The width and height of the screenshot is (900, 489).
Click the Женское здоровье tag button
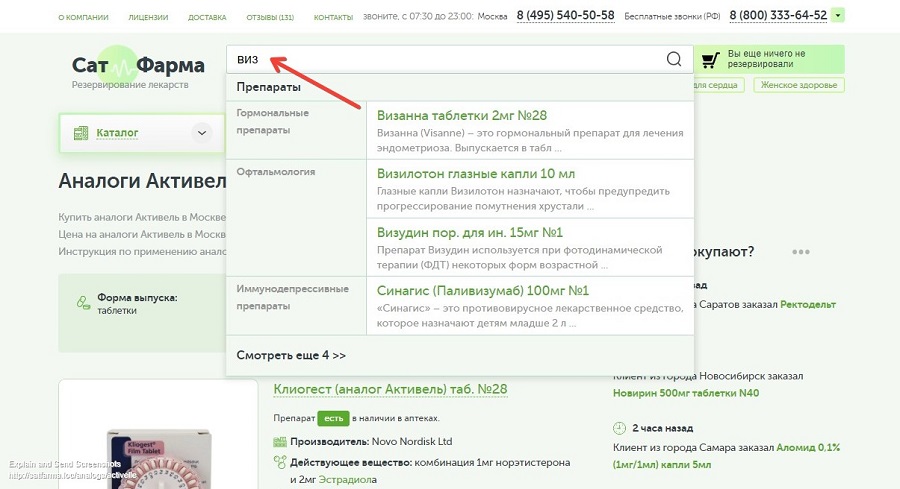[798, 85]
